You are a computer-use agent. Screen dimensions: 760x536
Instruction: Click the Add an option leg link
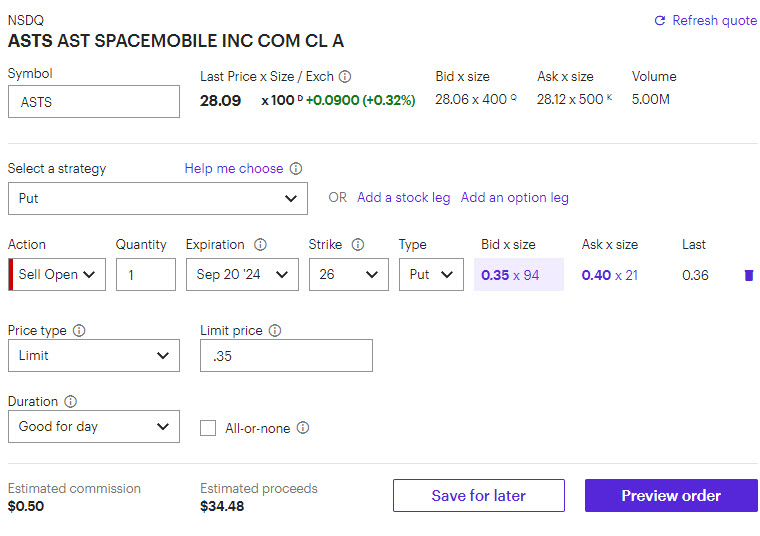514,198
